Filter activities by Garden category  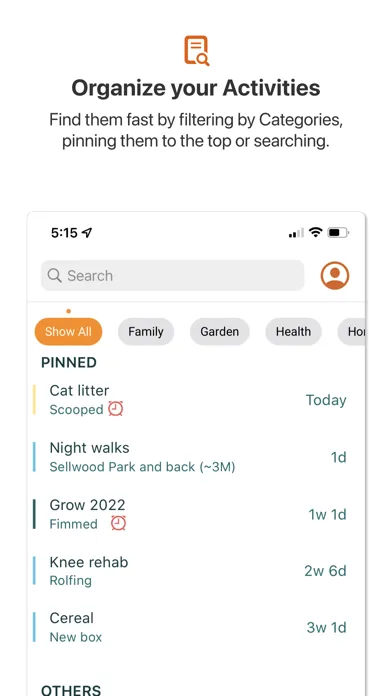pyautogui.click(x=219, y=332)
